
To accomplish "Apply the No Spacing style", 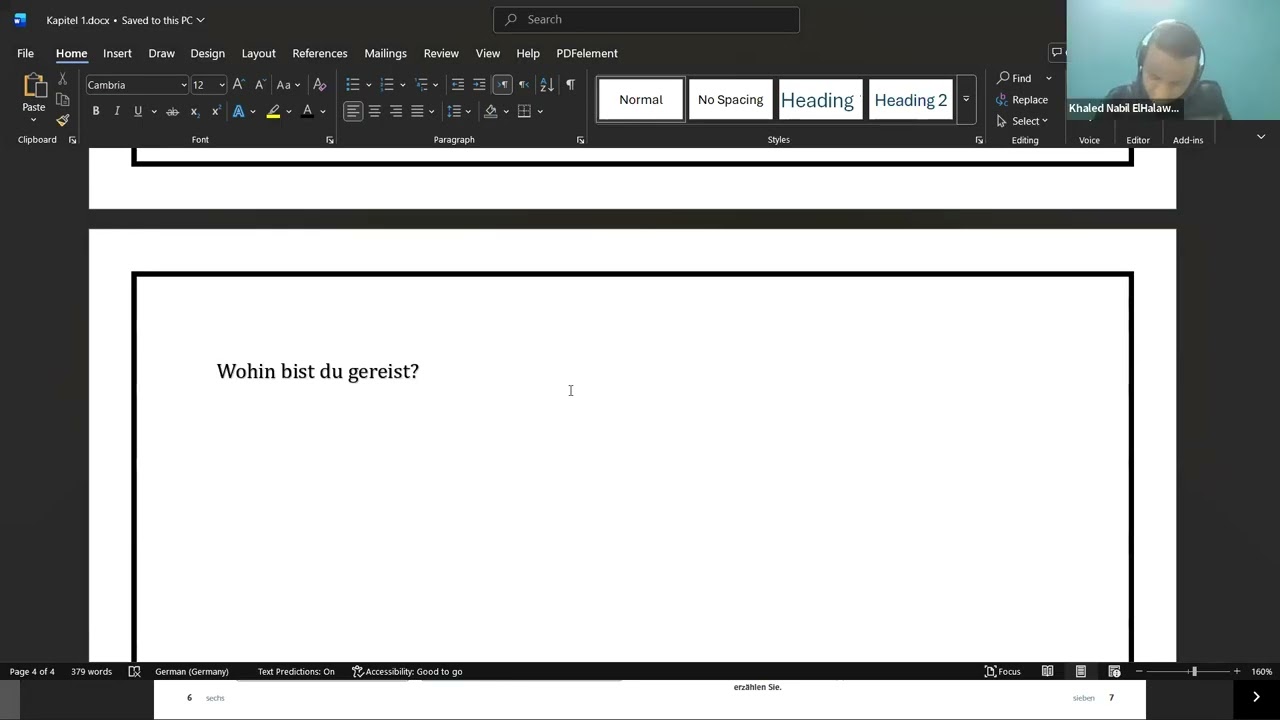I will click(730, 99).
